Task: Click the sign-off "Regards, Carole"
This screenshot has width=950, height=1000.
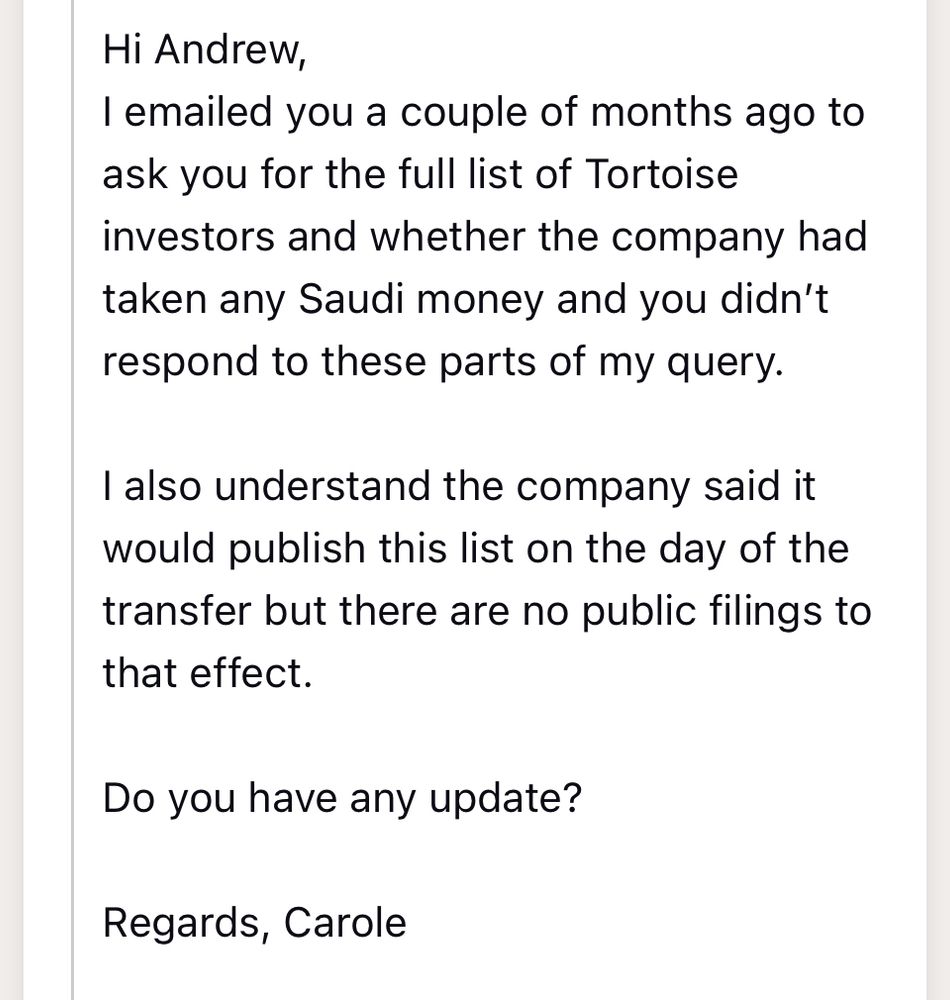Action: point(254,923)
